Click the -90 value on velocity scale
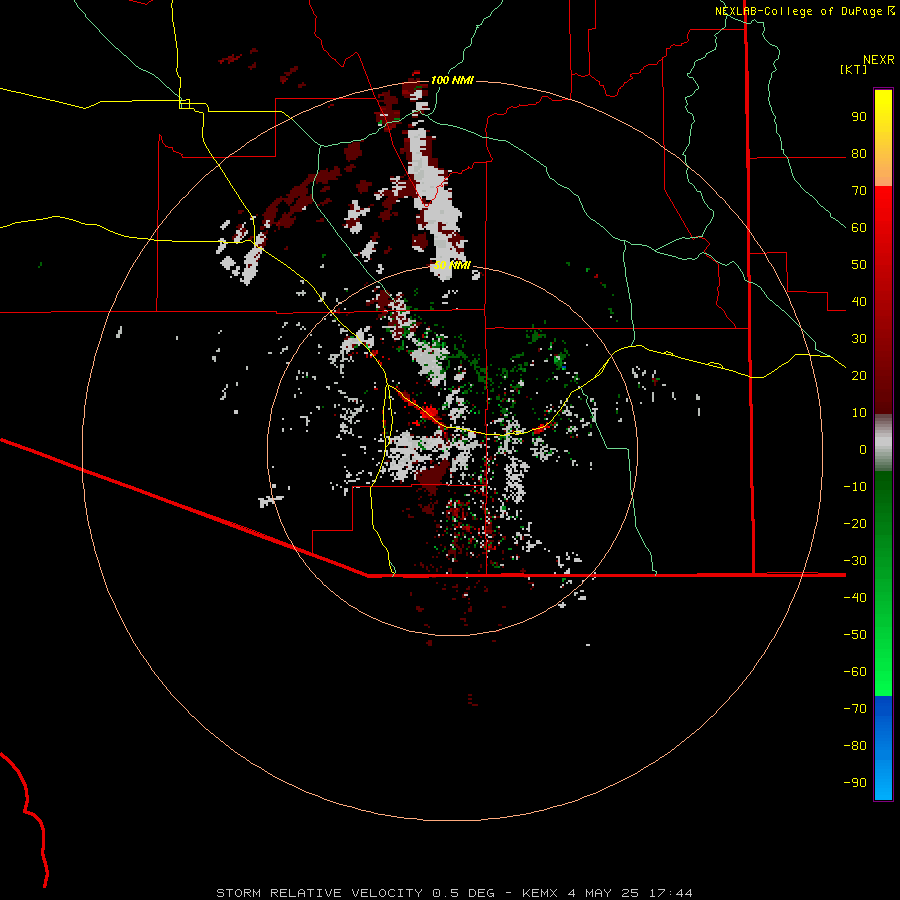This screenshot has width=900, height=900. [x=855, y=782]
